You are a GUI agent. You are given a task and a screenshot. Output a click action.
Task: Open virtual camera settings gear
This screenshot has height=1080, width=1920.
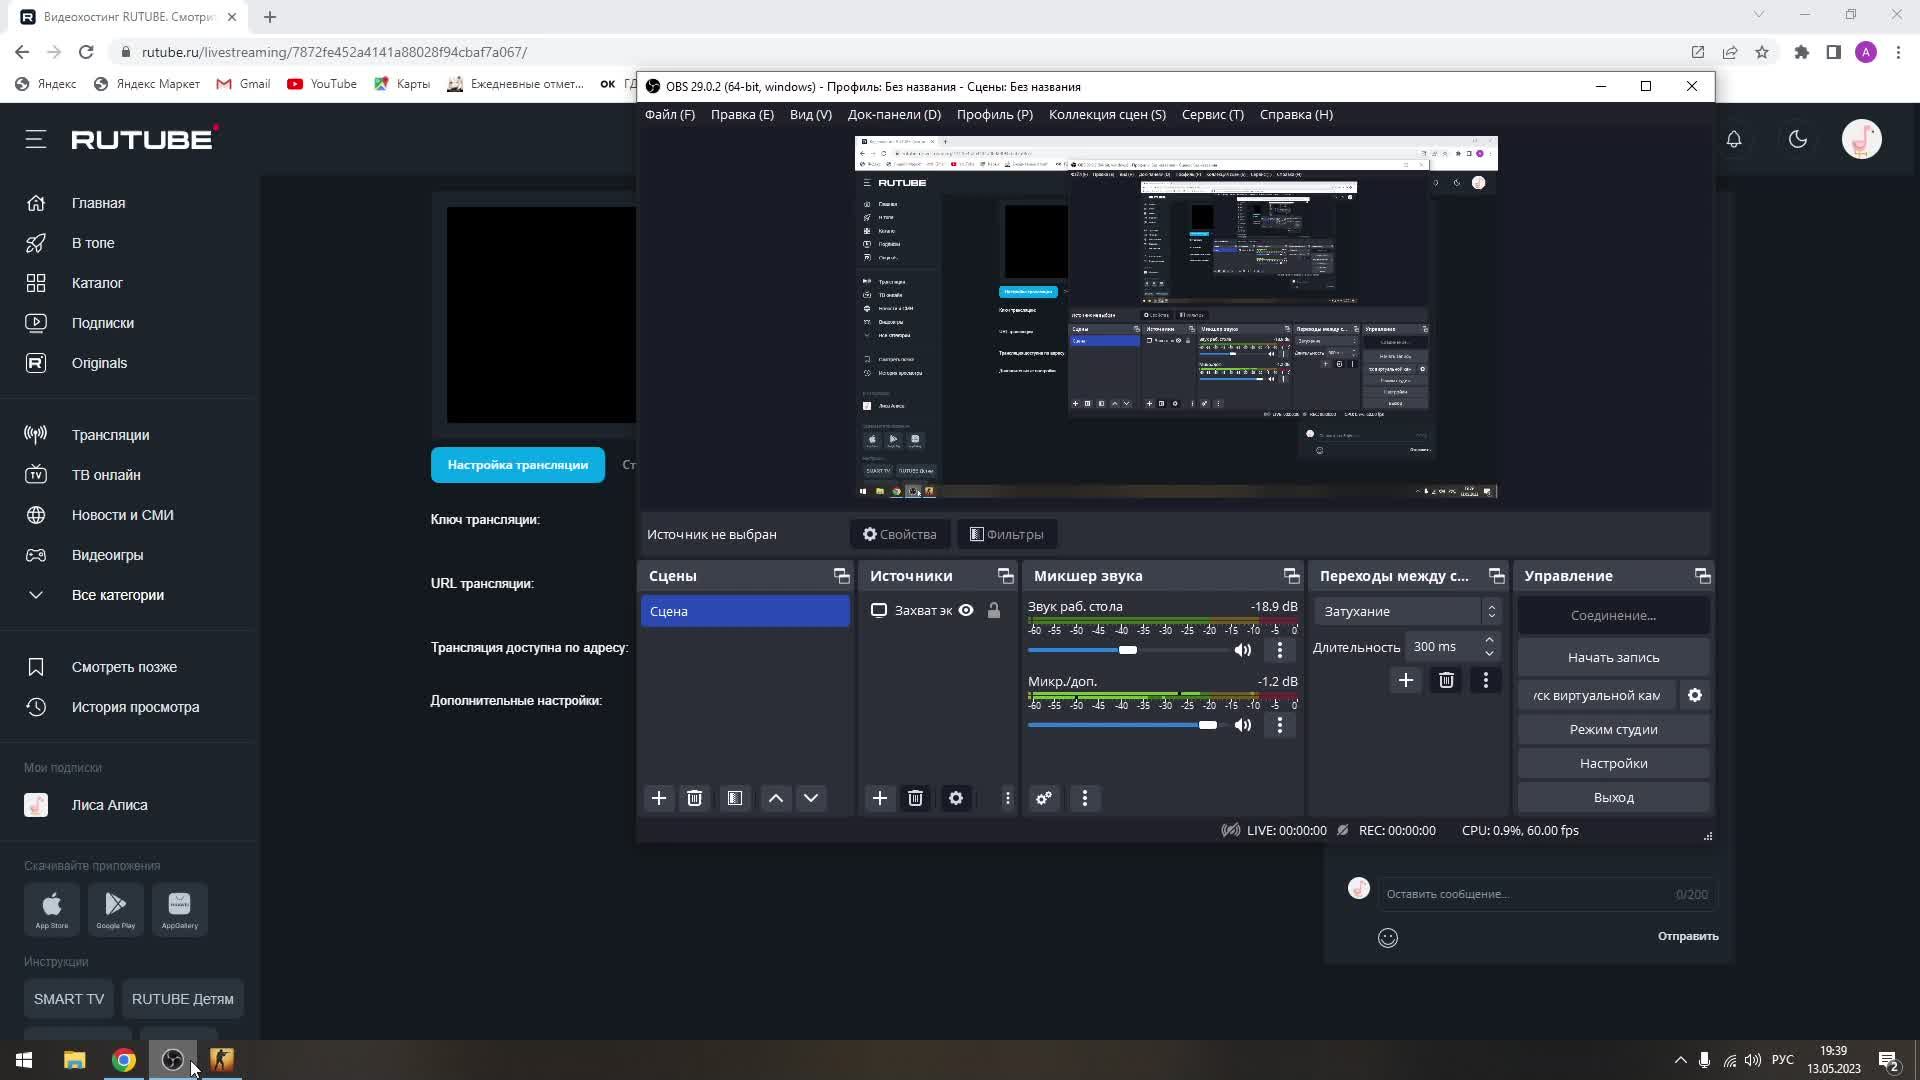(x=1695, y=695)
